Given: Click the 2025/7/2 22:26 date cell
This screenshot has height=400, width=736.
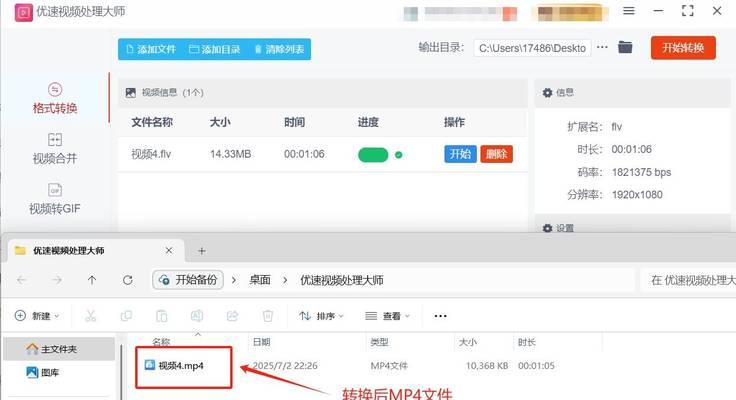Looking at the screenshot, I should click(285, 366).
